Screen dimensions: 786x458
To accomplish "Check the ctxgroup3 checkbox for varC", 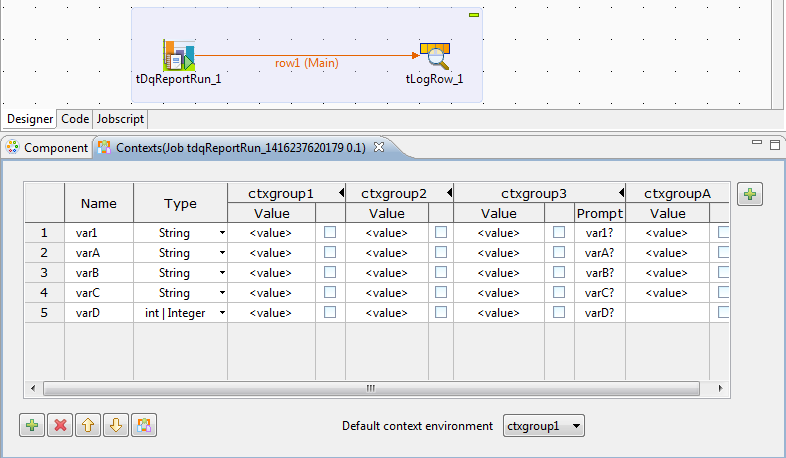I will [x=558, y=293].
